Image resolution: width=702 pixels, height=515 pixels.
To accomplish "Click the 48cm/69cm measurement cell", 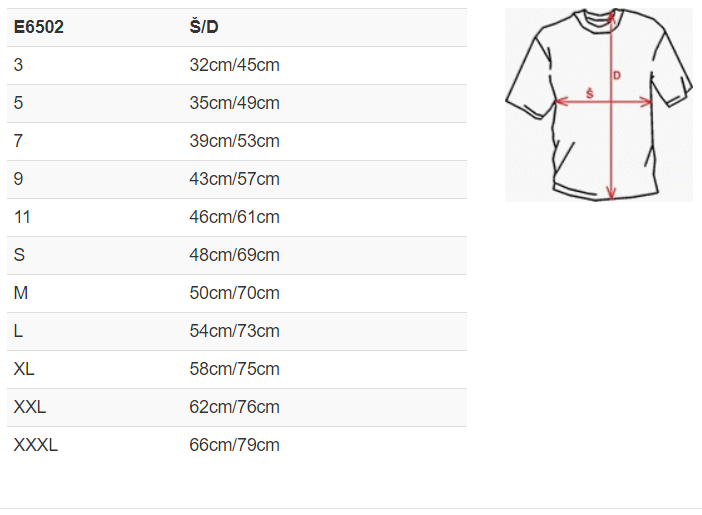I will click(234, 255).
